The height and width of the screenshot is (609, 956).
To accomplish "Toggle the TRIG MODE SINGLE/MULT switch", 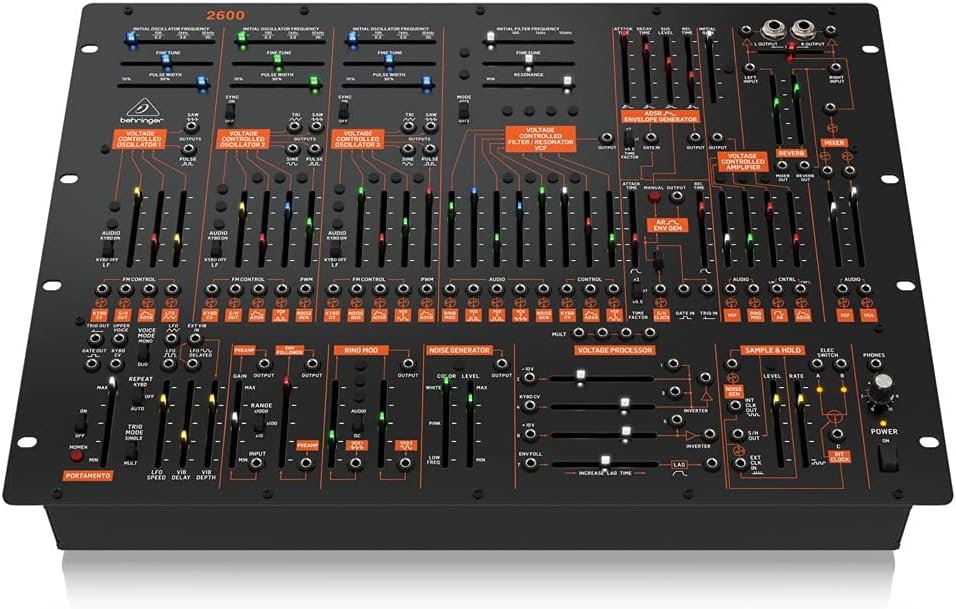I will tap(132, 452).
